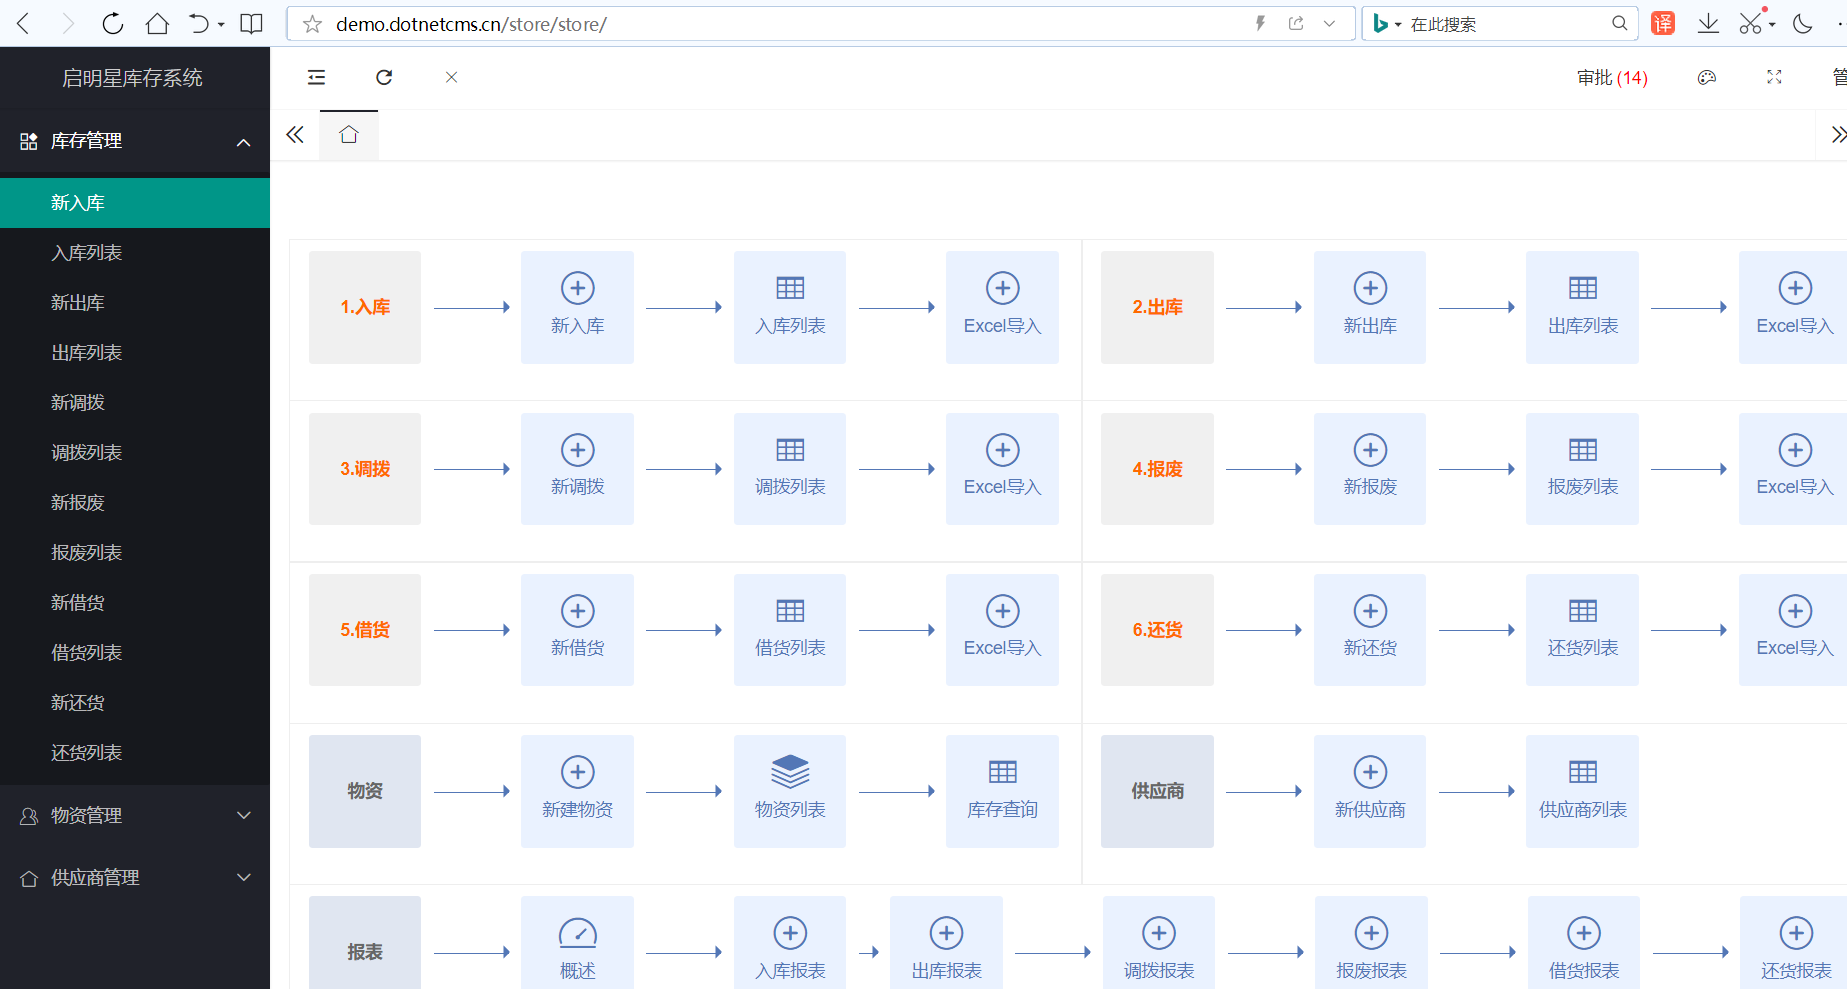
Task: Open the 报废报表 tile
Action: tap(1371, 943)
